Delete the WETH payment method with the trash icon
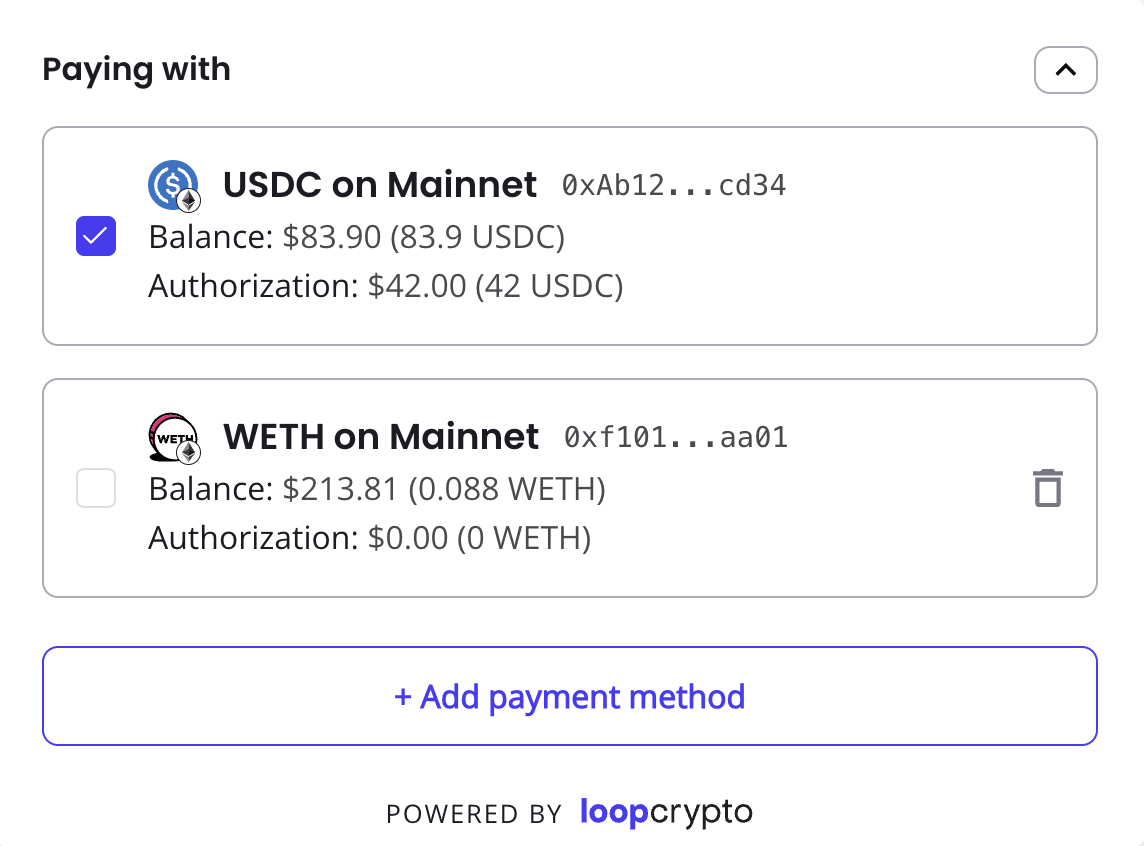Screen dimensions: 1144x846 point(1048,488)
